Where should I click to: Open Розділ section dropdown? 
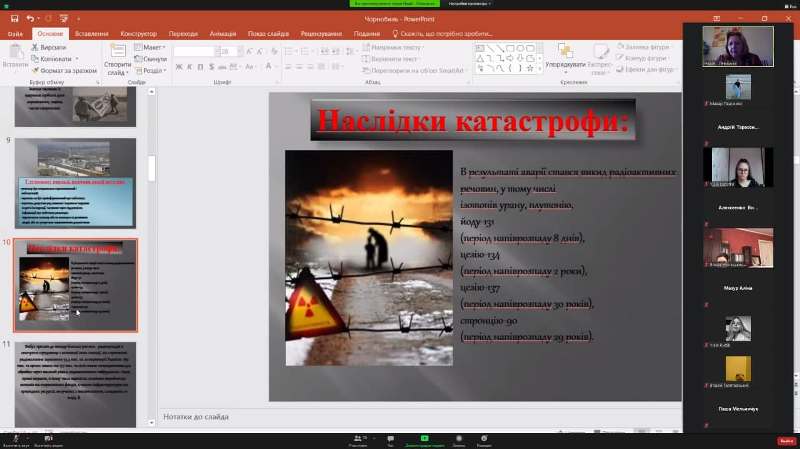pyautogui.click(x=151, y=70)
